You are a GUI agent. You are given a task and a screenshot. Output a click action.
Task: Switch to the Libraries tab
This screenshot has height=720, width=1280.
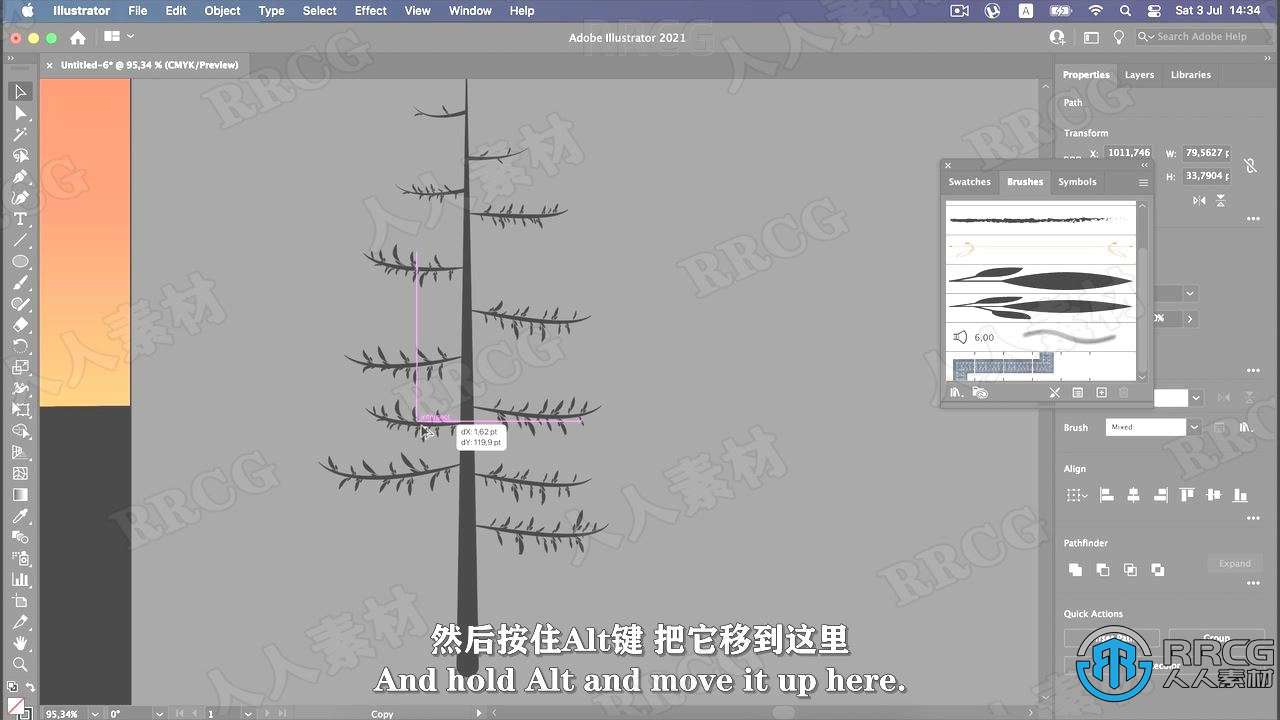point(1190,75)
